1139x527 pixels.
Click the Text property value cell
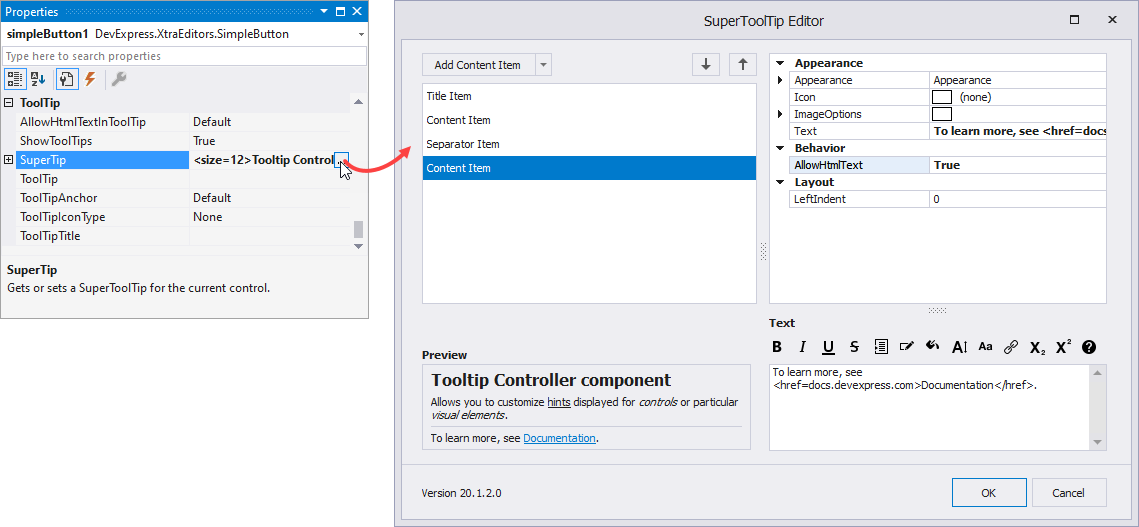coord(1018,131)
